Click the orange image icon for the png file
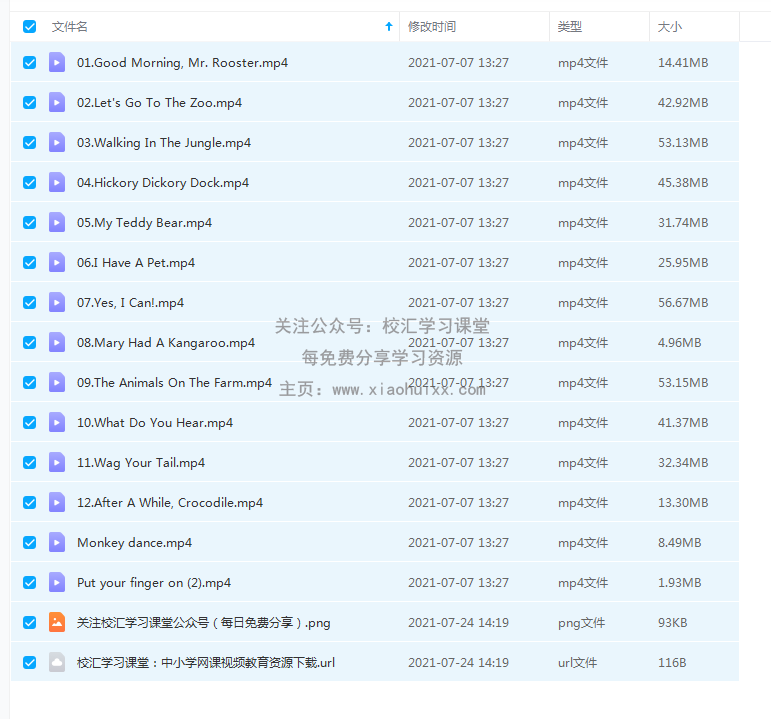This screenshot has height=719, width=771. (x=57, y=622)
